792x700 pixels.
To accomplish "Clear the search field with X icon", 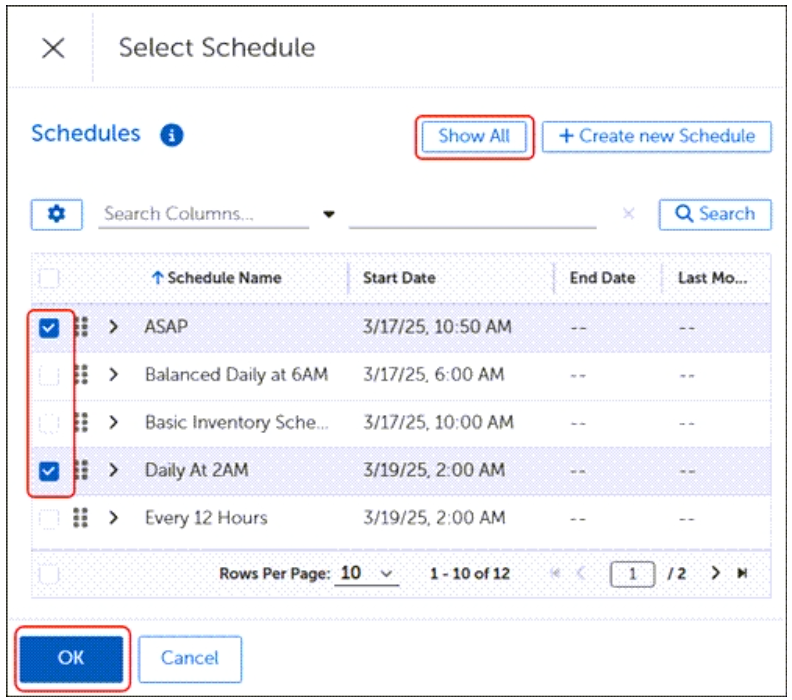I will (x=628, y=214).
